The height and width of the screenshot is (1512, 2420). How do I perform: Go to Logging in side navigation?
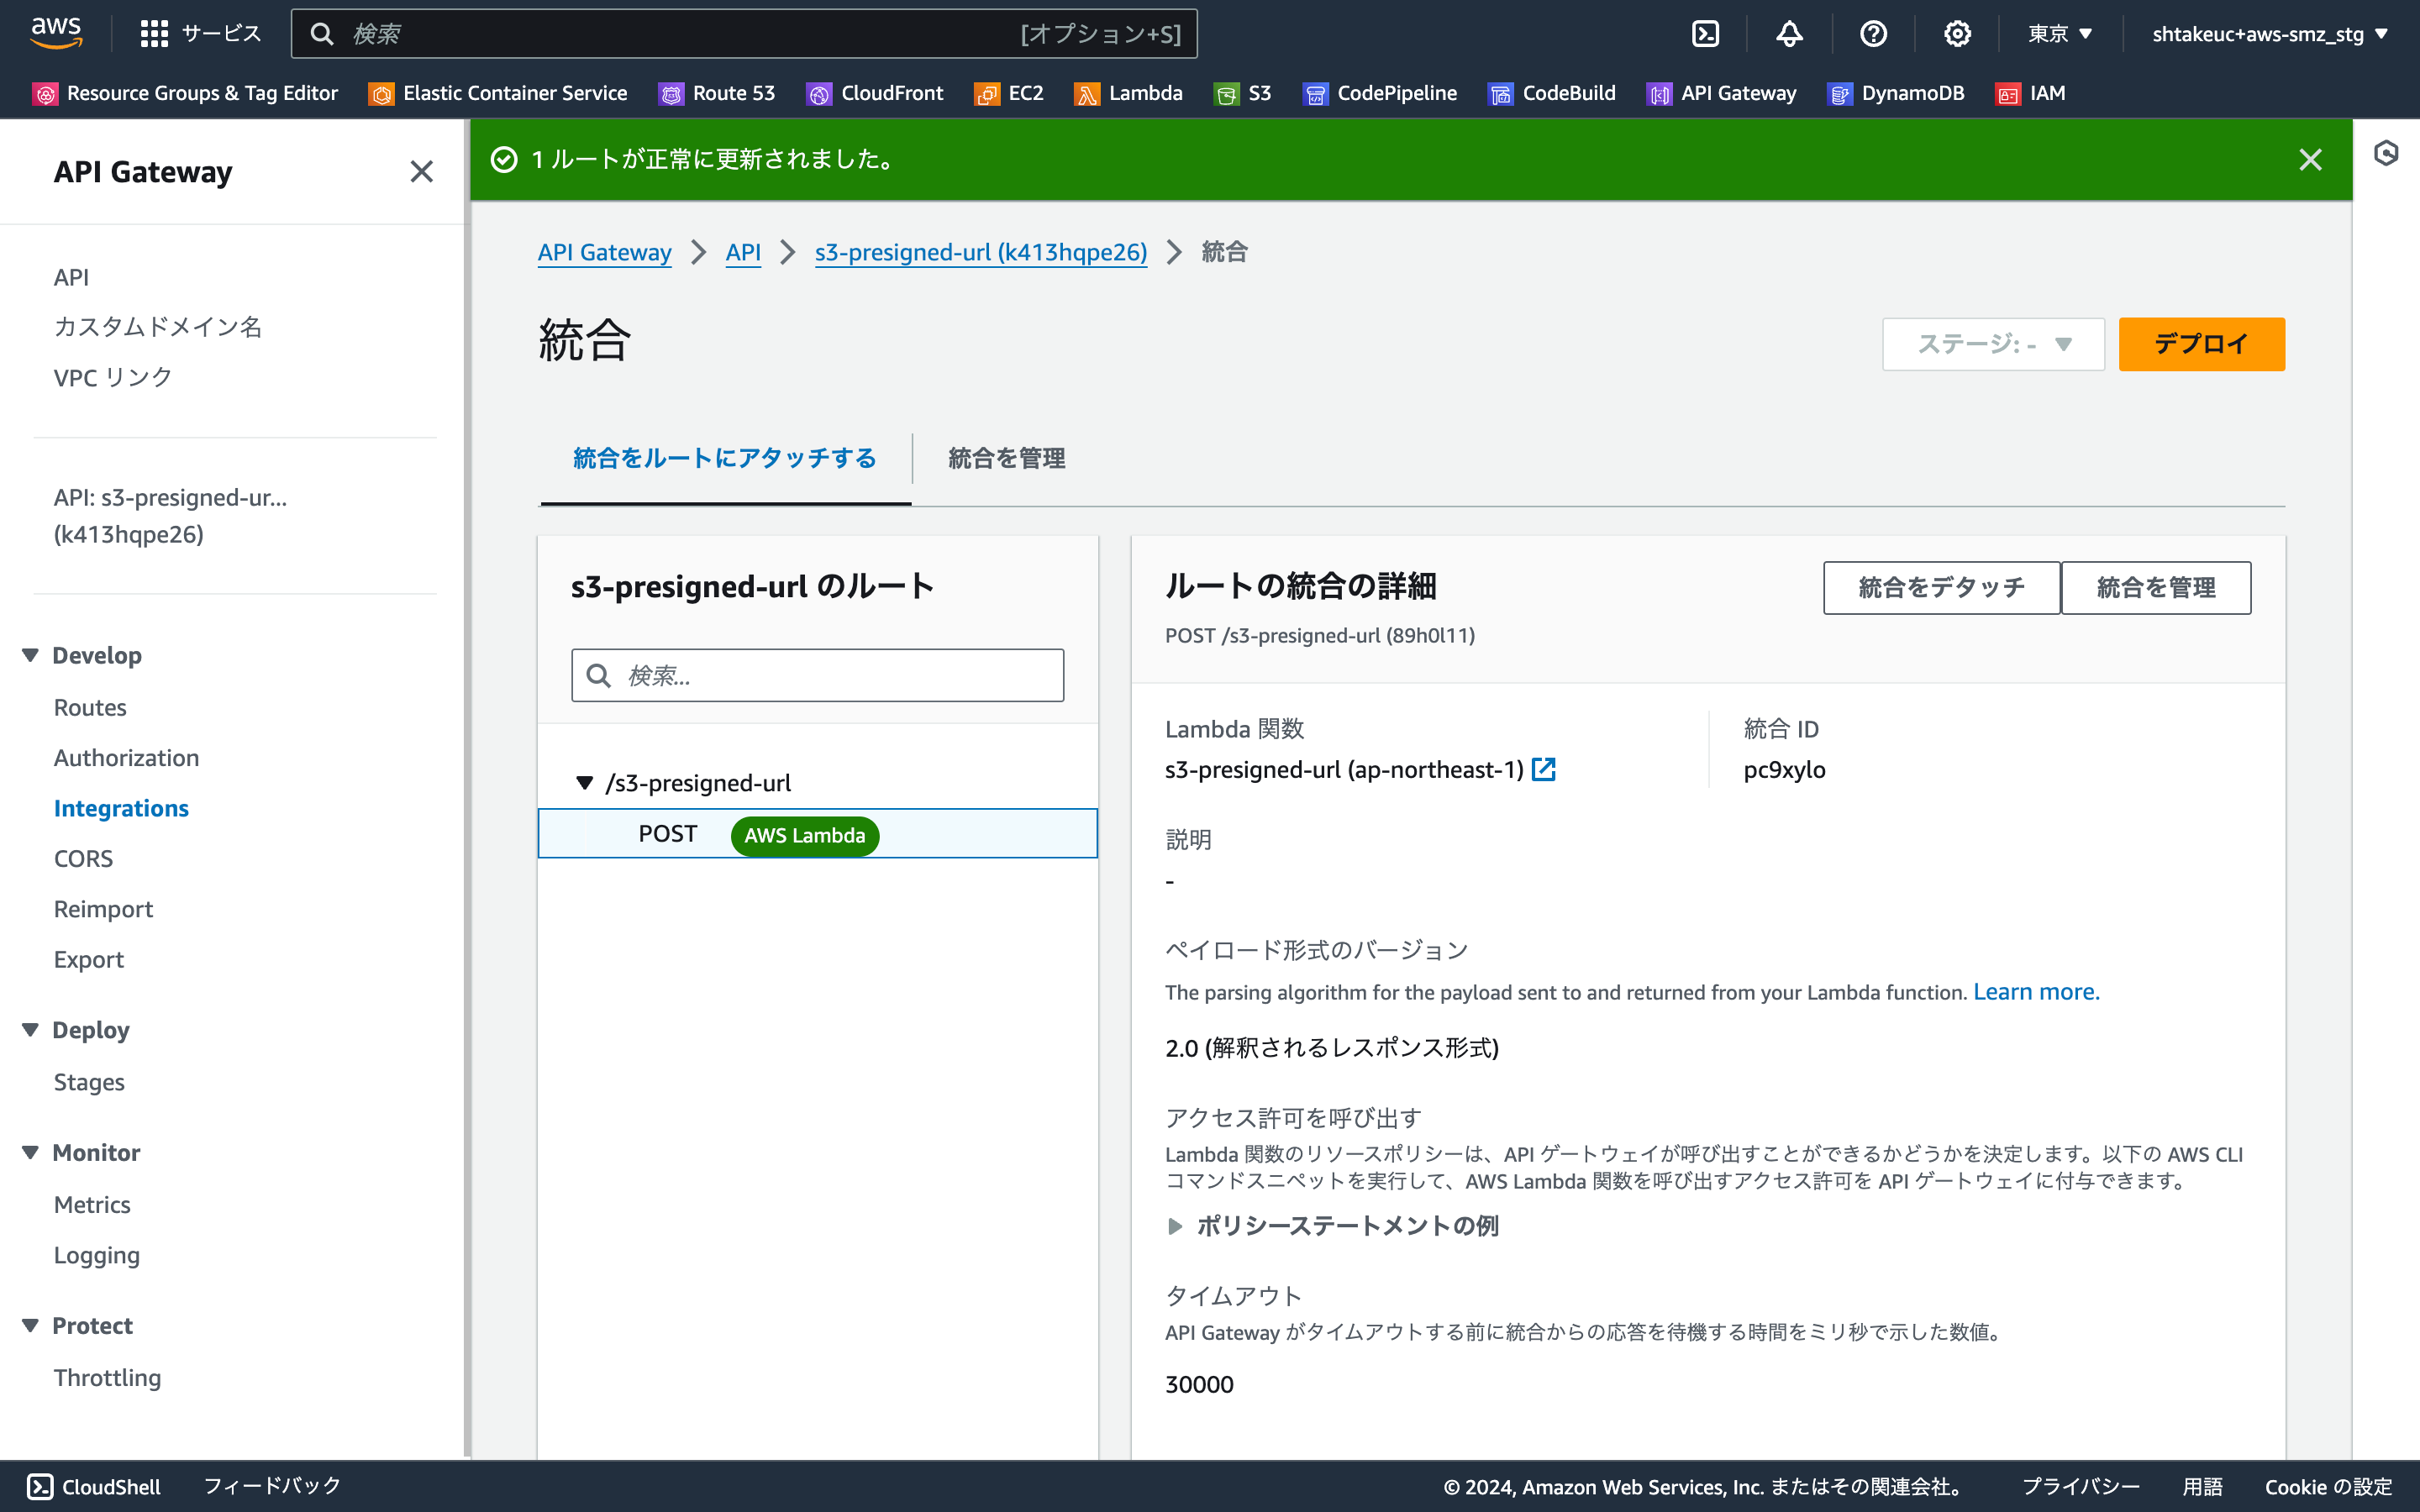click(x=97, y=1254)
